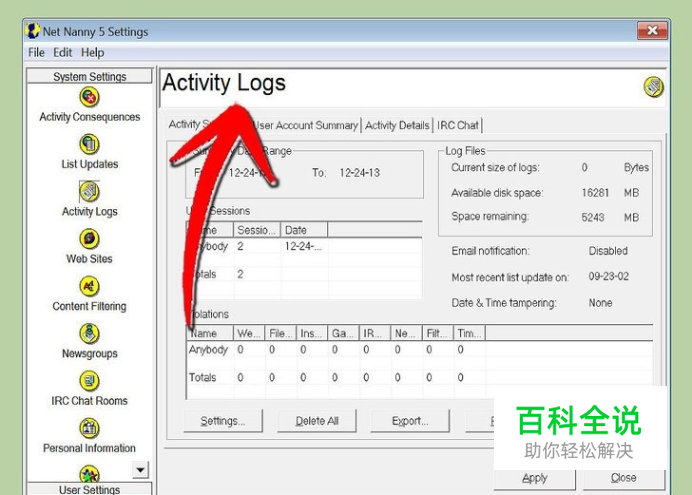Viewport: 692px width, 495px height.
Task: Open the IRC Chat Rooms icon
Action: (x=89, y=381)
